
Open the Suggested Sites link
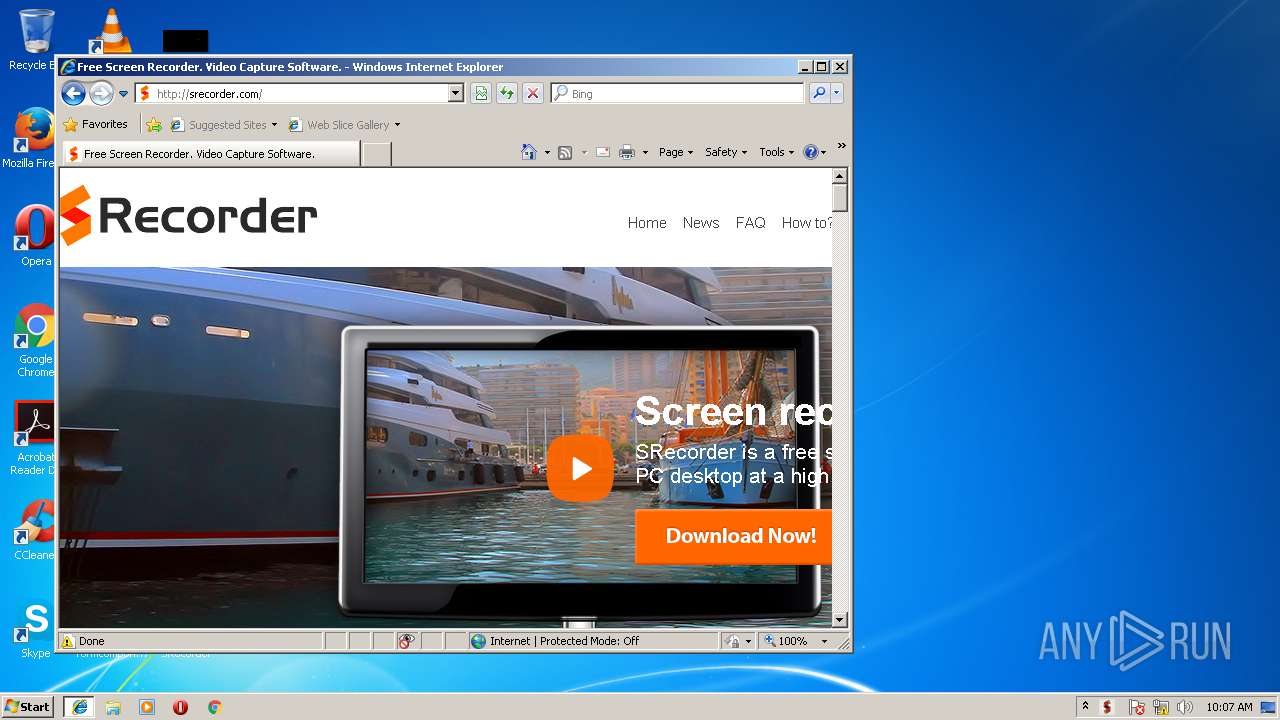coord(223,125)
